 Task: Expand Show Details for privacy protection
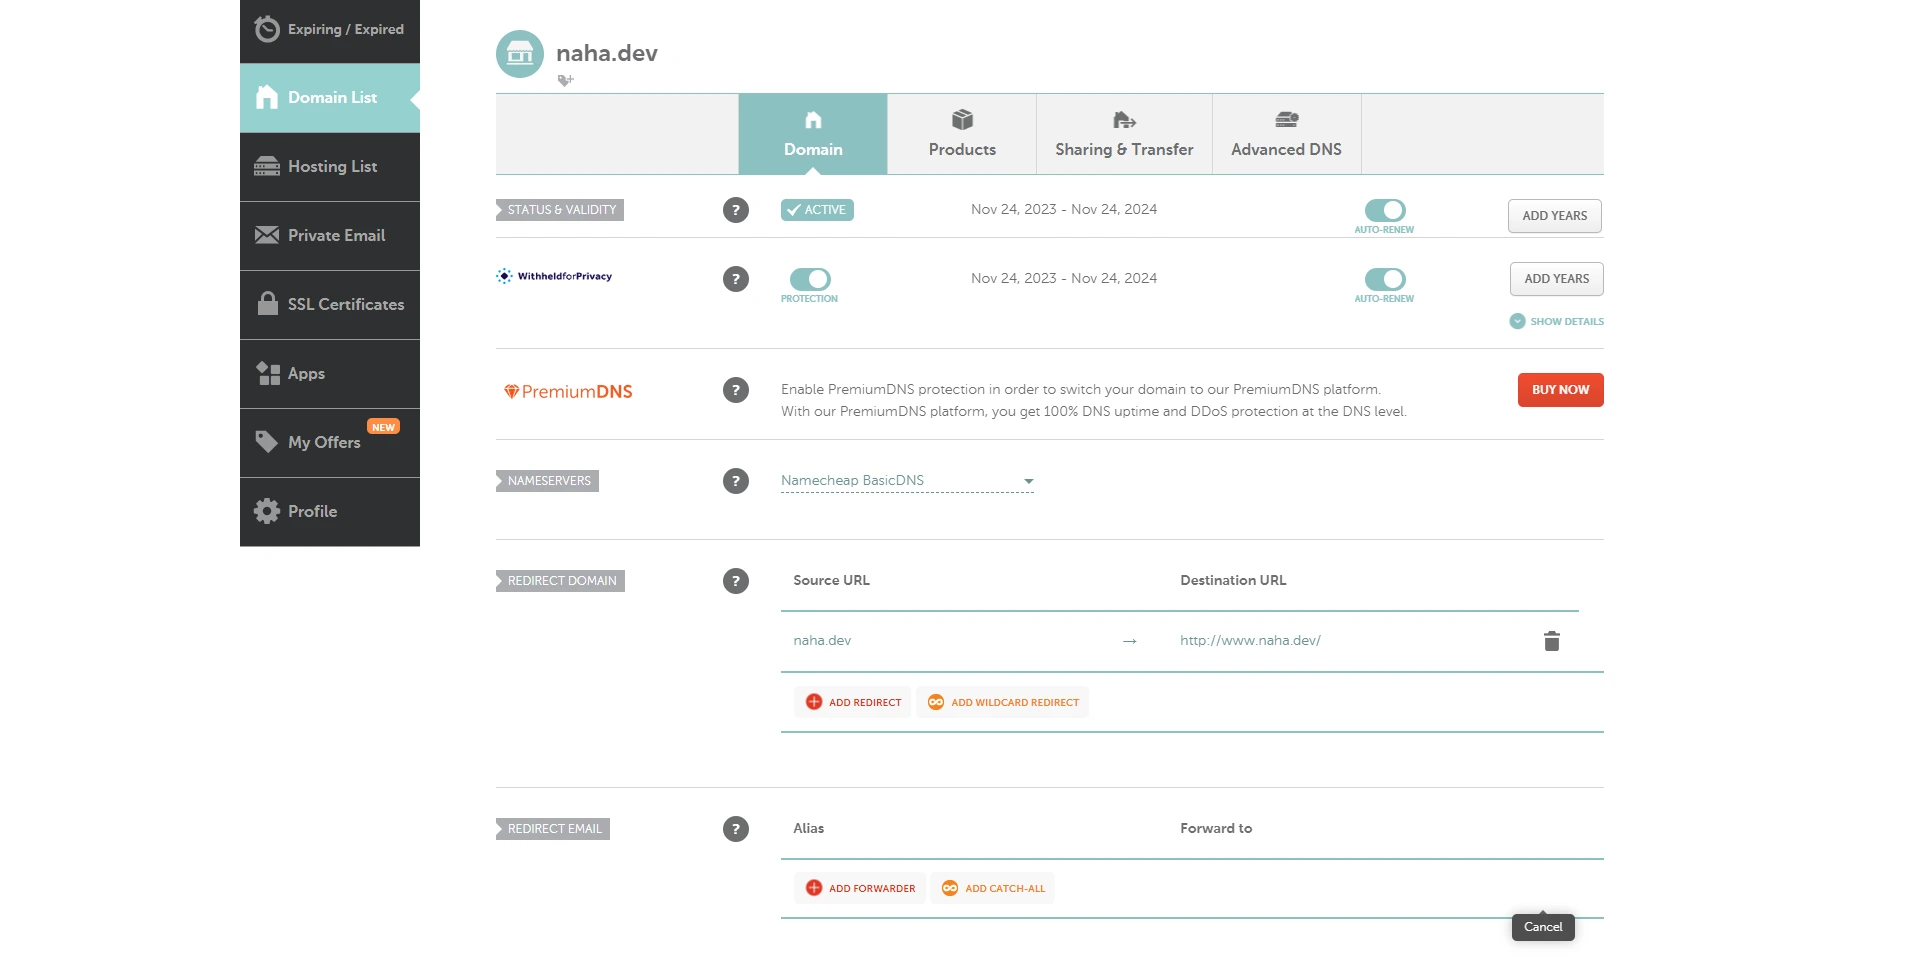(1557, 322)
